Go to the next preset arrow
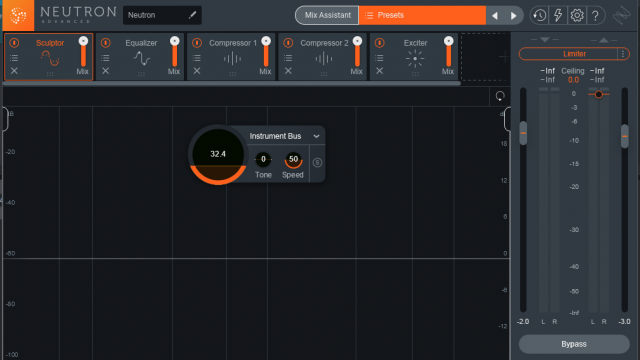The width and height of the screenshot is (640, 360). tap(513, 16)
